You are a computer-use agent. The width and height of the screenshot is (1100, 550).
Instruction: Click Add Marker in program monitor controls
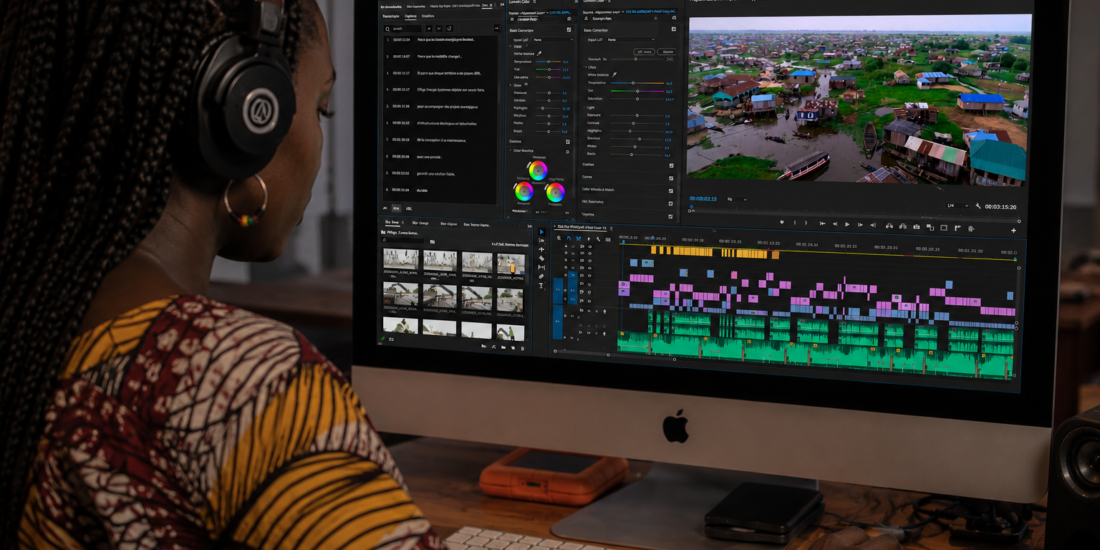coord(782,222)
